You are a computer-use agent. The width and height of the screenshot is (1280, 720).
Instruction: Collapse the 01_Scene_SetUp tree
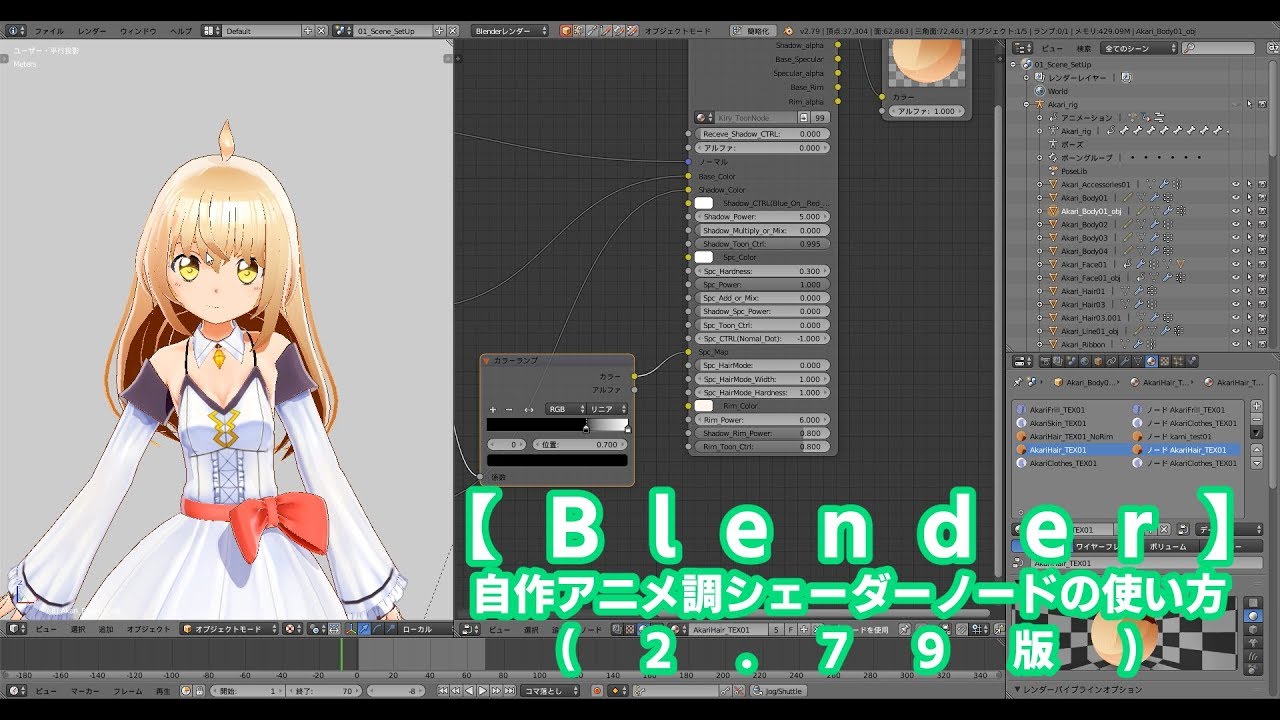point(1013,65)
